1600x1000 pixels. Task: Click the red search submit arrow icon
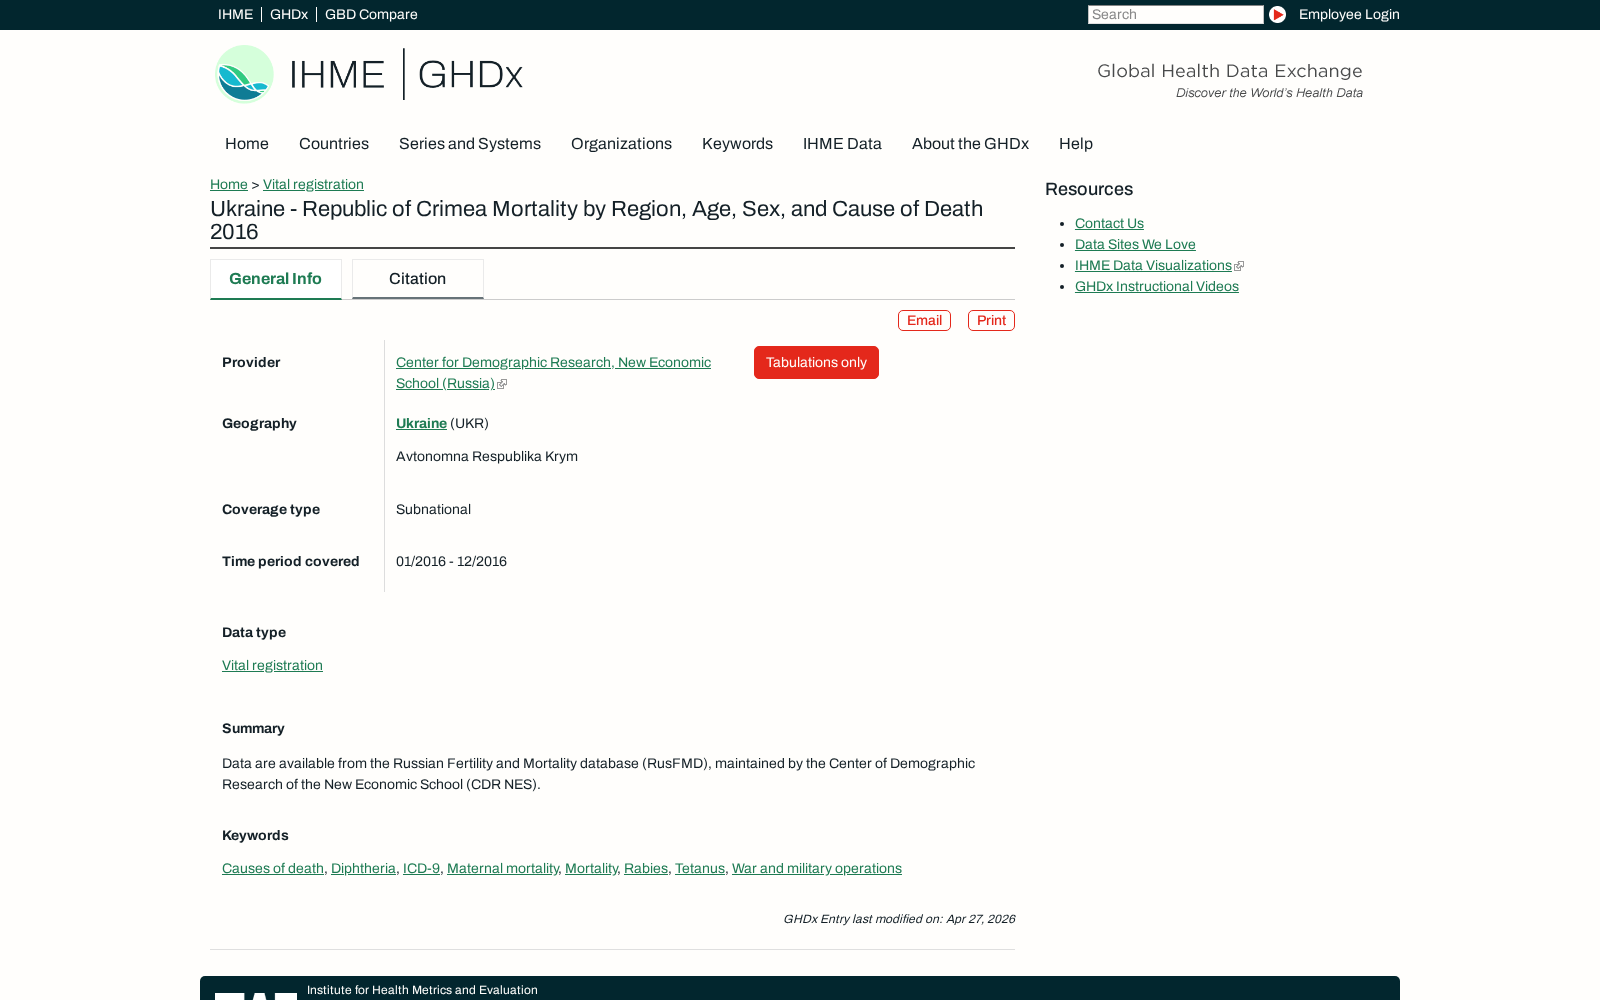pos(1277,14)
